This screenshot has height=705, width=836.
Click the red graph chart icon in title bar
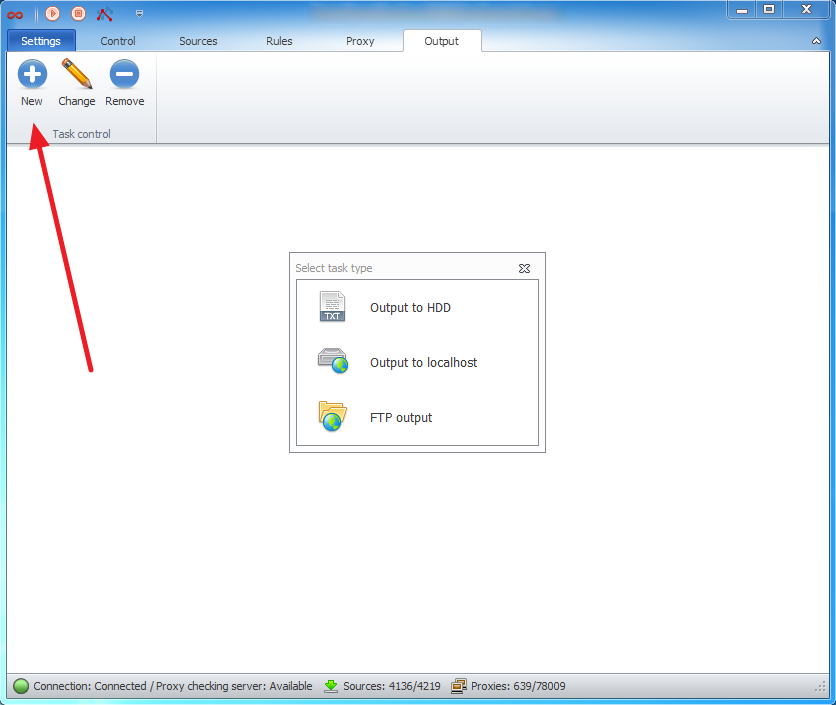pos(104,14)
